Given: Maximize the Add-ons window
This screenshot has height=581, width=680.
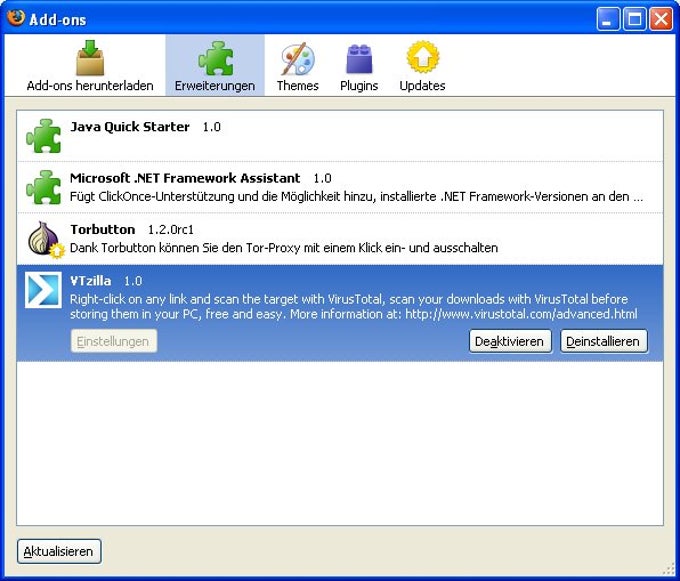Looking at the screenshot, I should point(634,19).
